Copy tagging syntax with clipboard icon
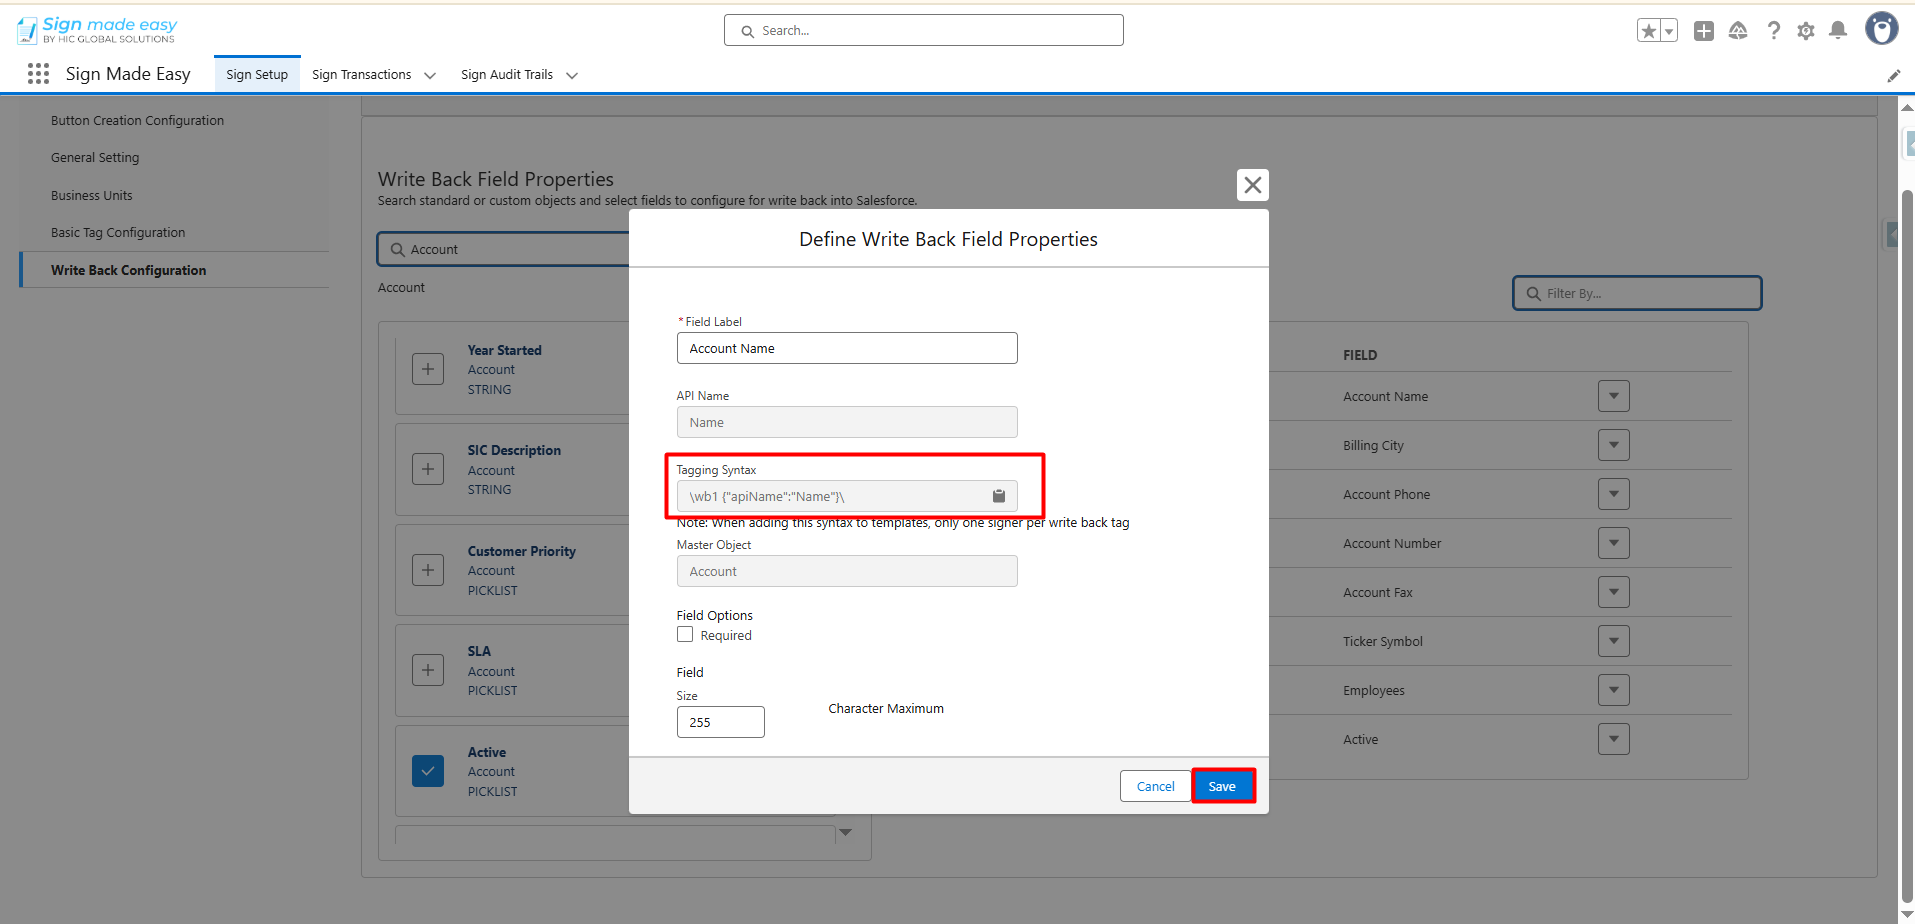 click(x=998, y=496)
